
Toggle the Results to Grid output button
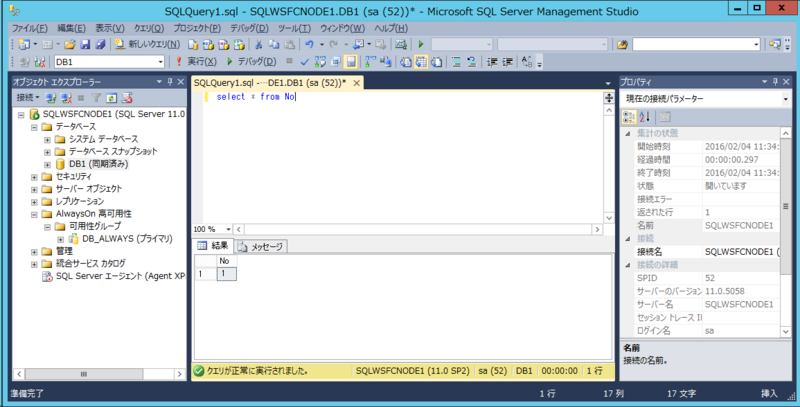(421, 62)
